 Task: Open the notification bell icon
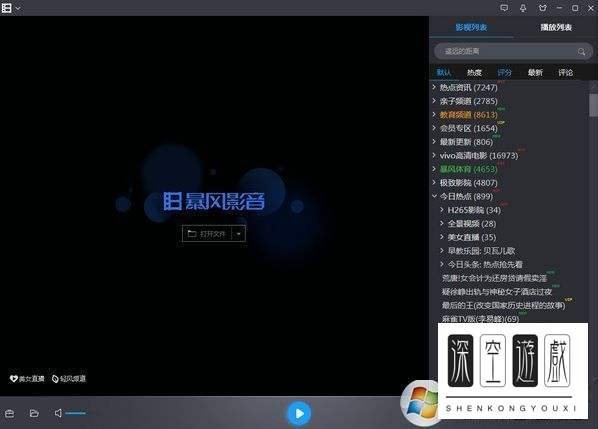coord(523,8)
